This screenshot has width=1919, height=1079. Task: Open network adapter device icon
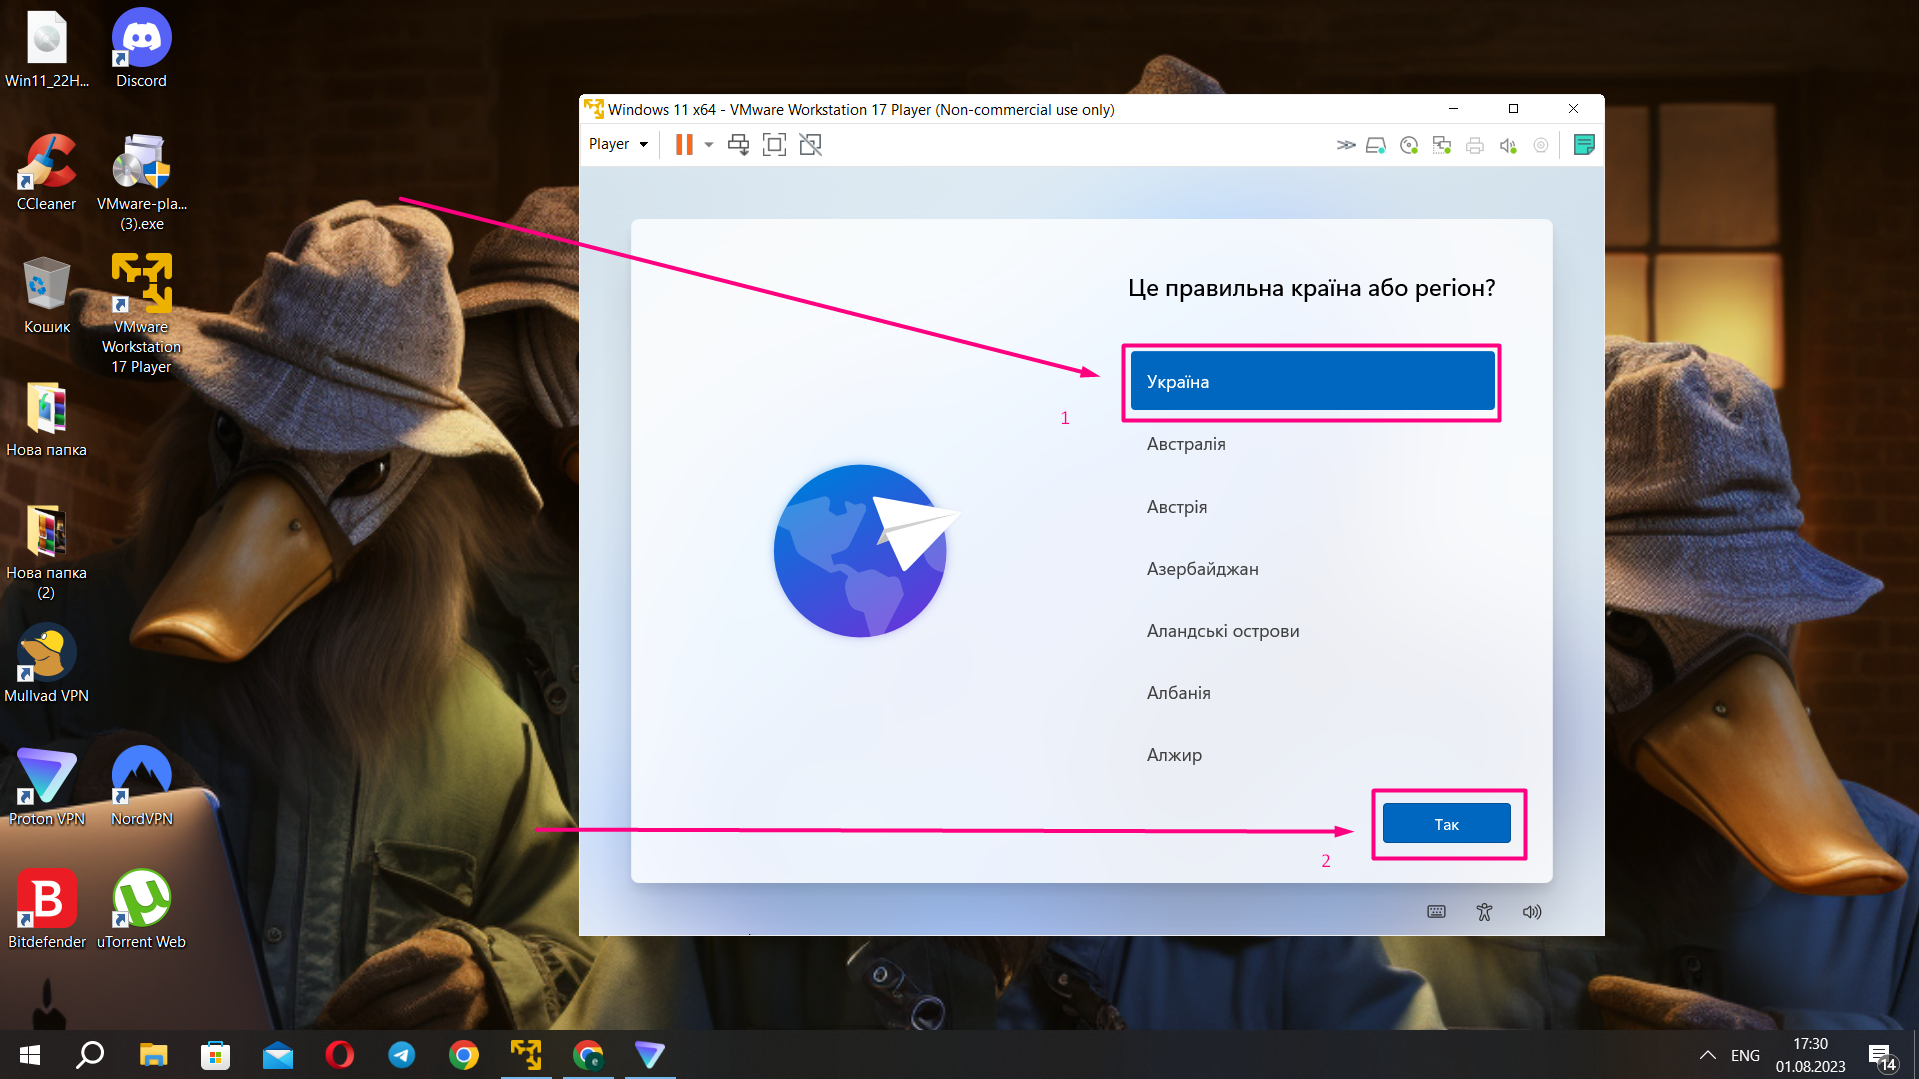click(1442, 145)
